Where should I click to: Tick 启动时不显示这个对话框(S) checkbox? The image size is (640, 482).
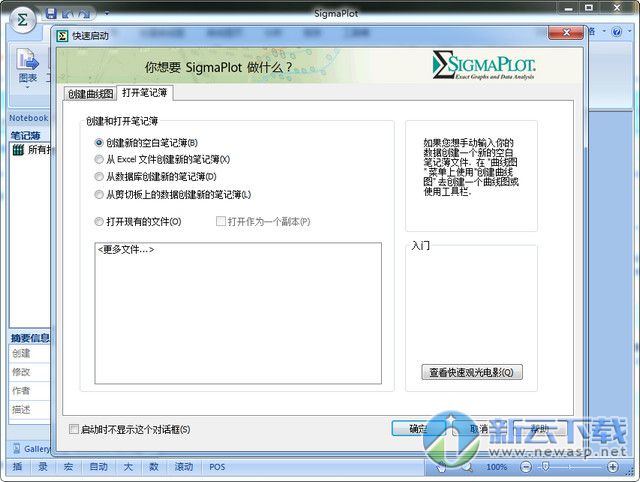74,429
